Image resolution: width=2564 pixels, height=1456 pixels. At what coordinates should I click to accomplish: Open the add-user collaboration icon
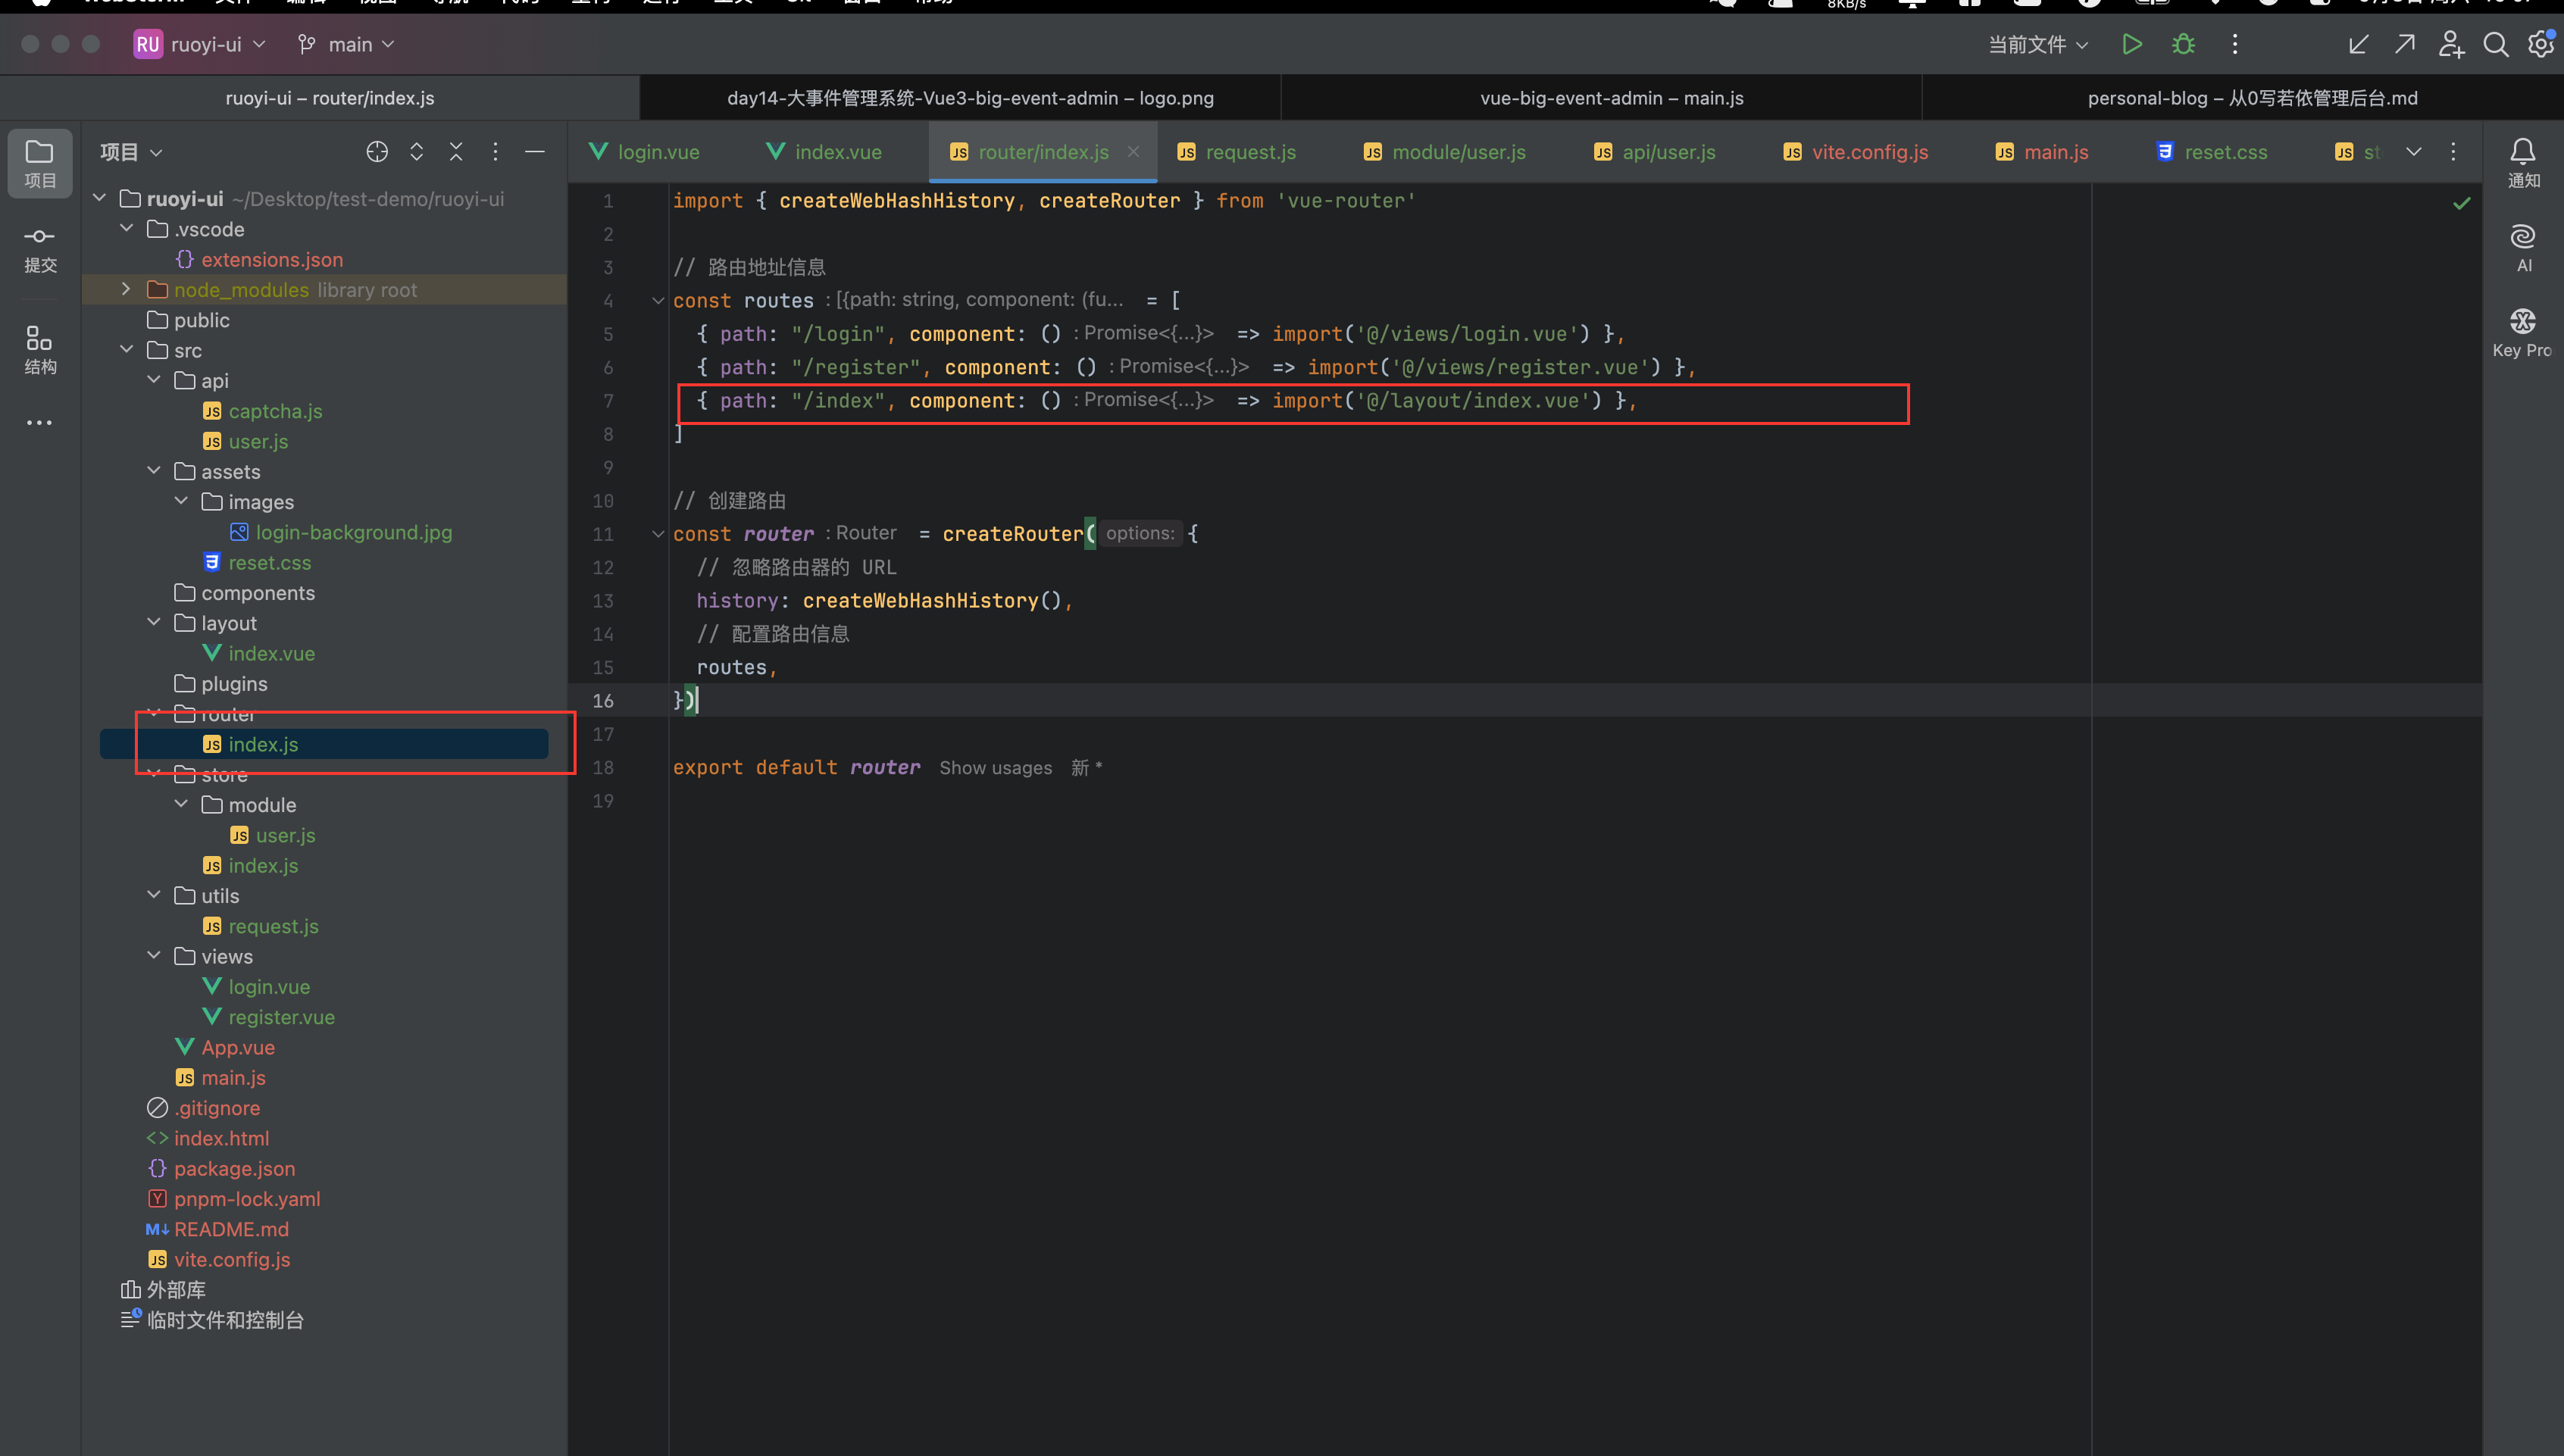tap(2450, 44)
